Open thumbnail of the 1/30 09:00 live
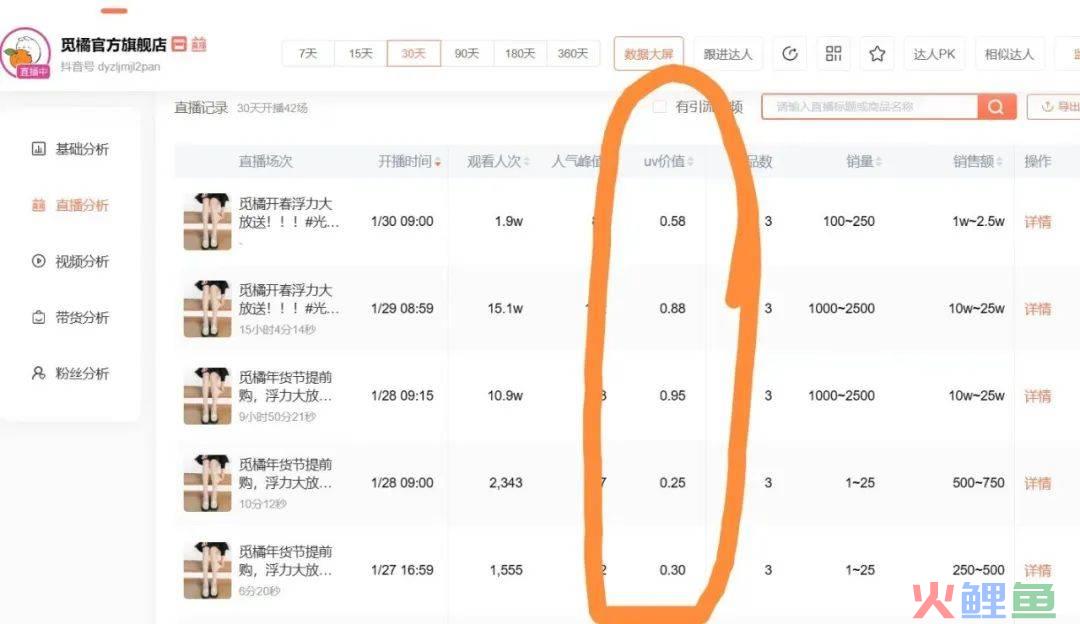The width and height of the screenshot is (1080, 624). [207, 221]
